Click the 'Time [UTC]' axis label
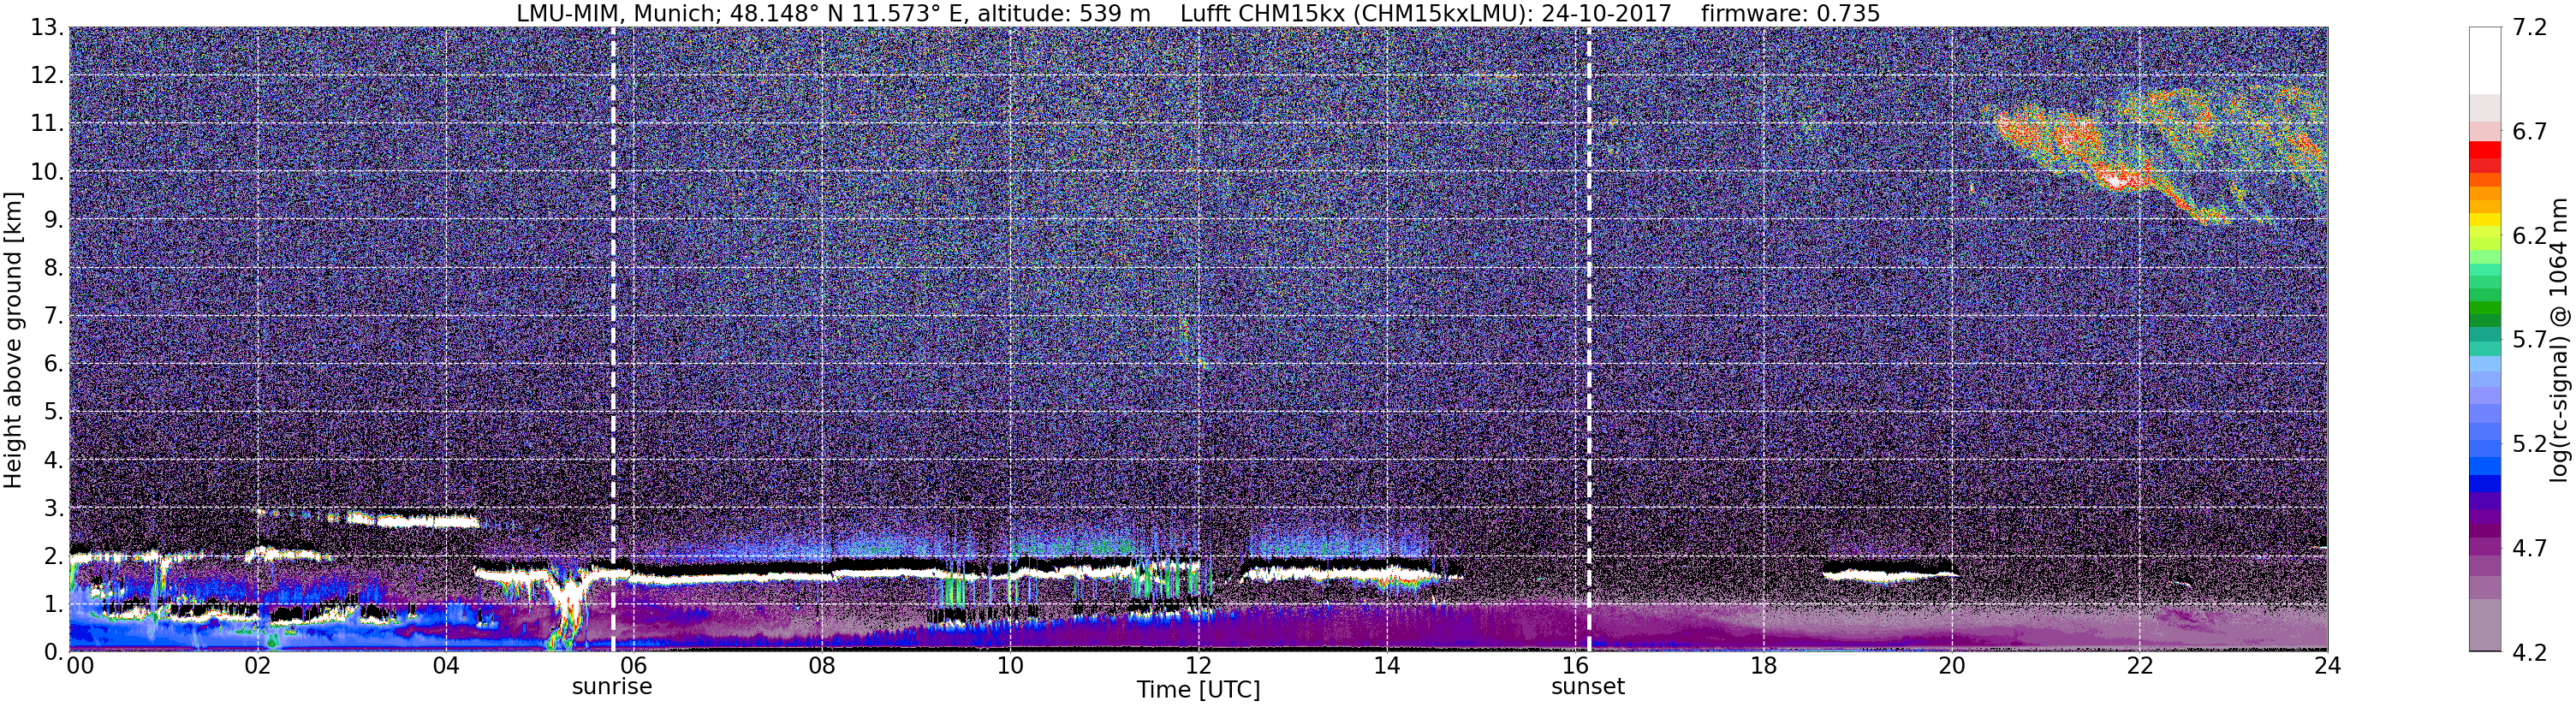The height and width of the screenshot is (707, 2576). 1198,690
